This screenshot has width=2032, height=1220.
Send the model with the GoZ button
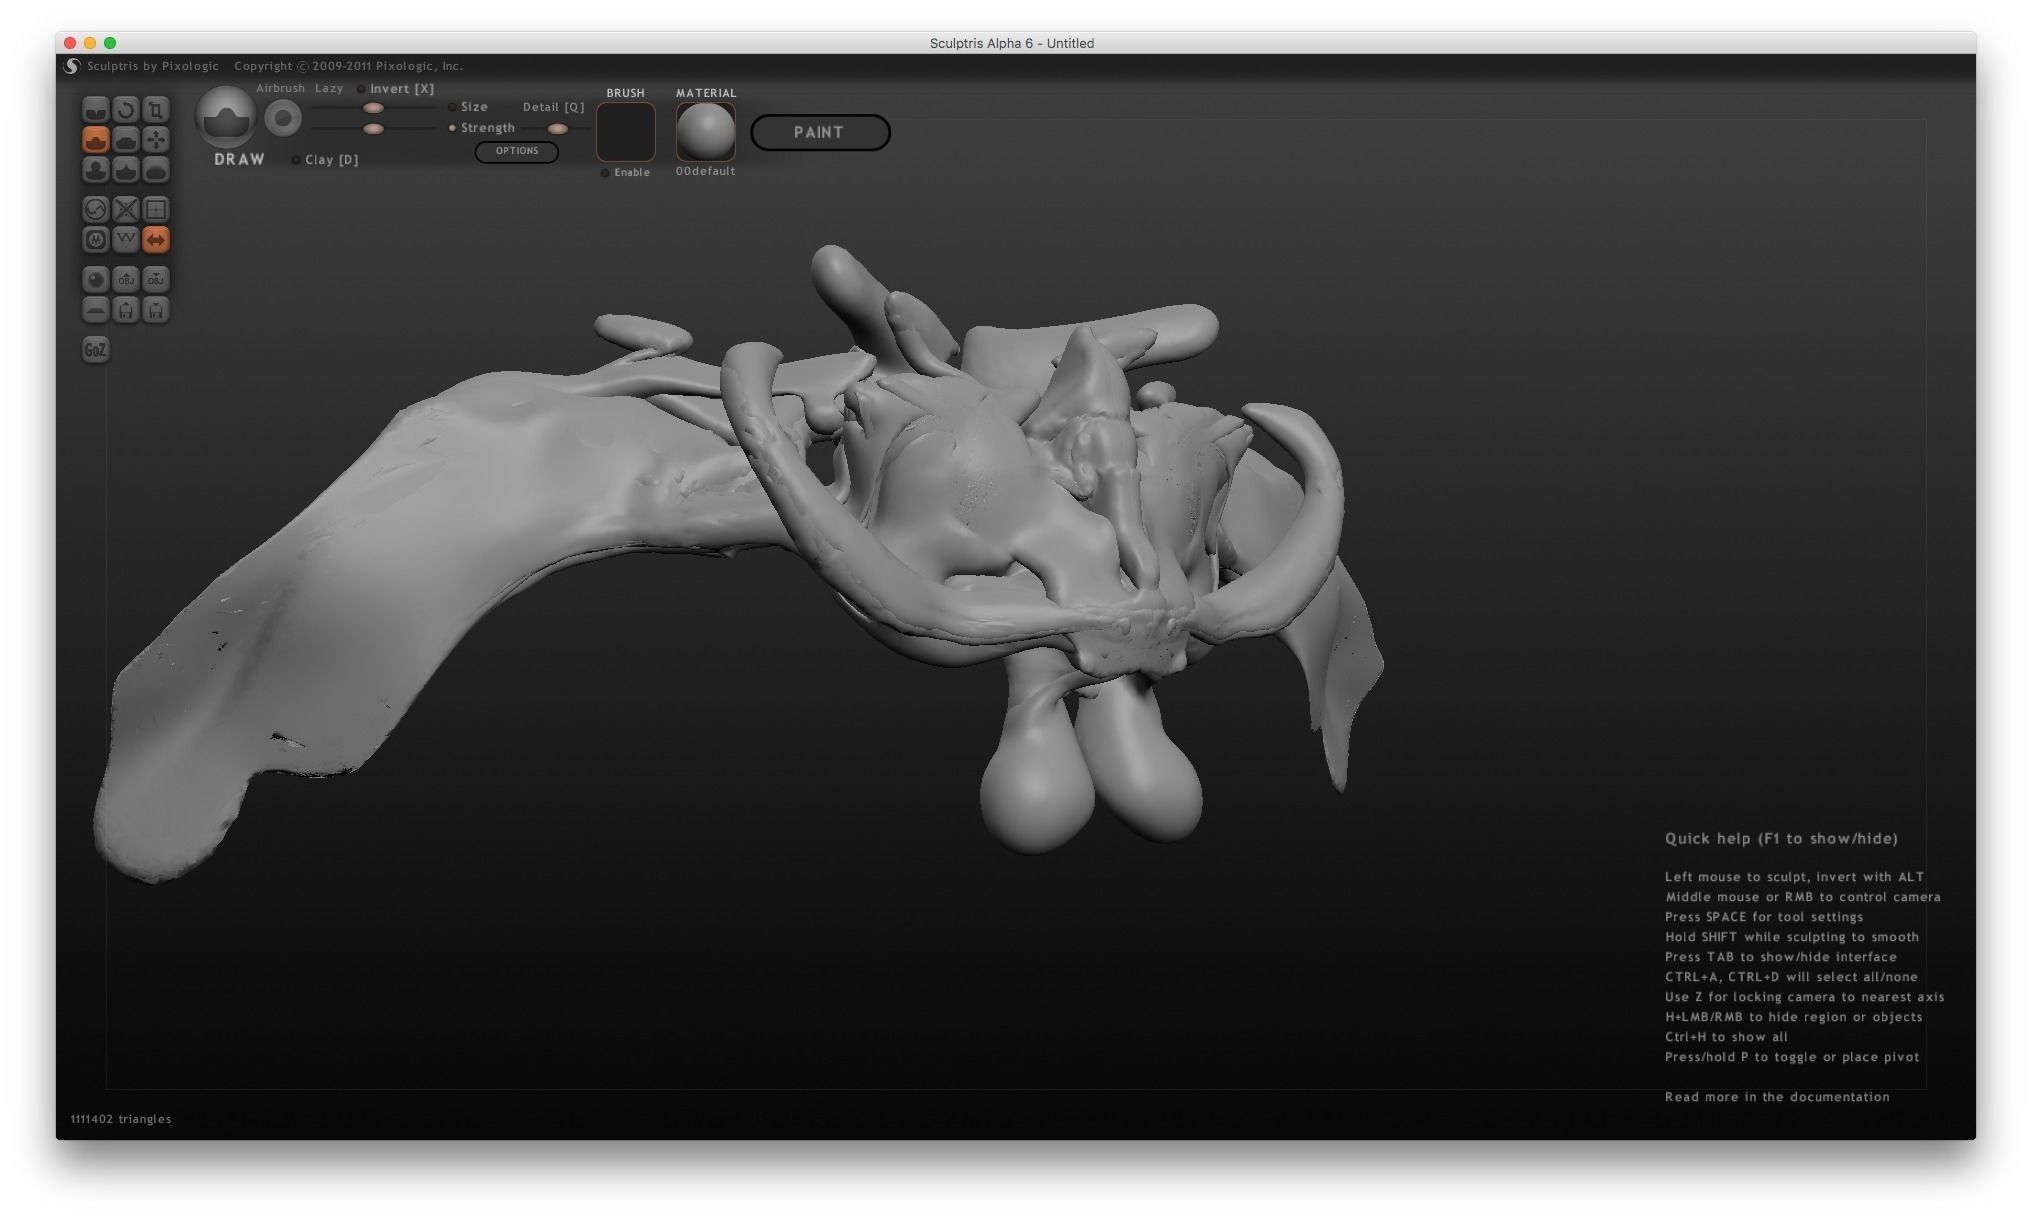pos(95,349)
